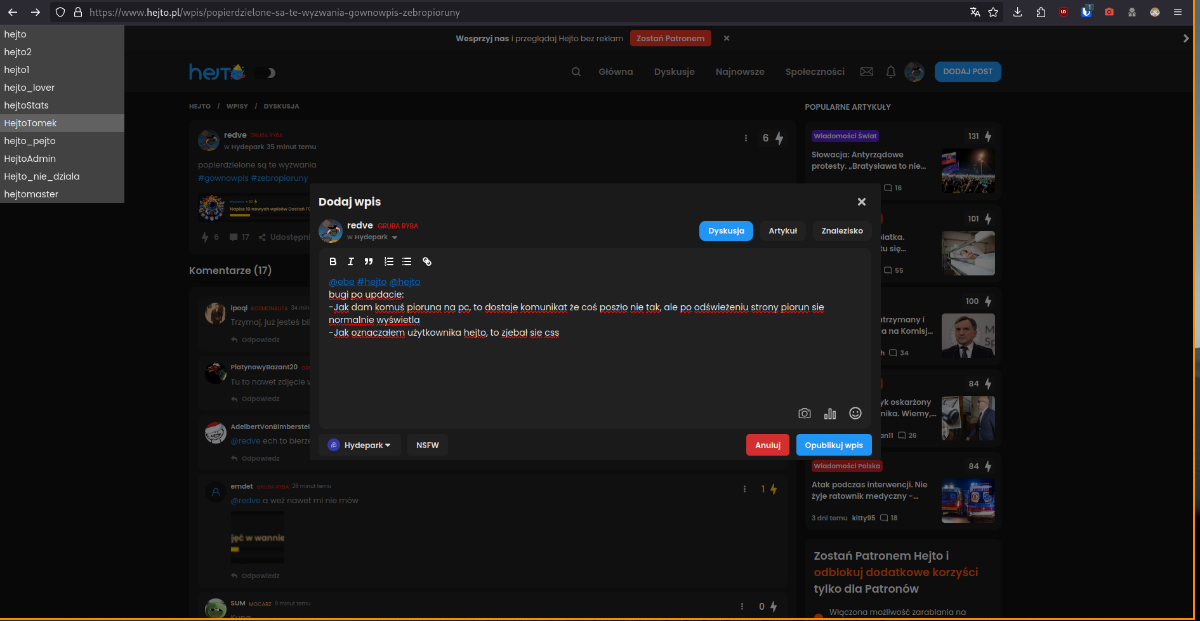This screenshot has width=1200, height=621.
Task: Toggle bold formatting in the post editor
Action: tap(333, 261)
